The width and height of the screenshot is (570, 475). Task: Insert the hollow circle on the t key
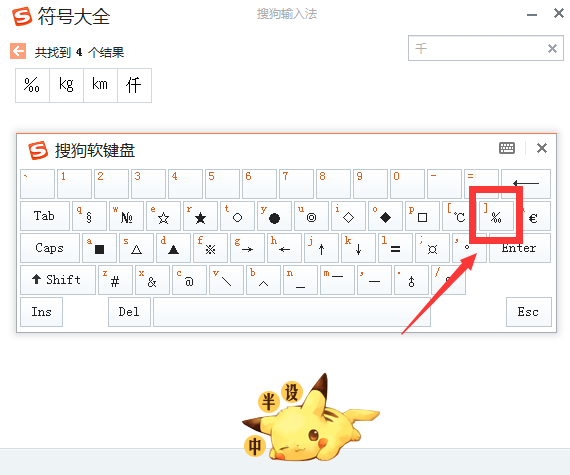click(x=237, y=216)
